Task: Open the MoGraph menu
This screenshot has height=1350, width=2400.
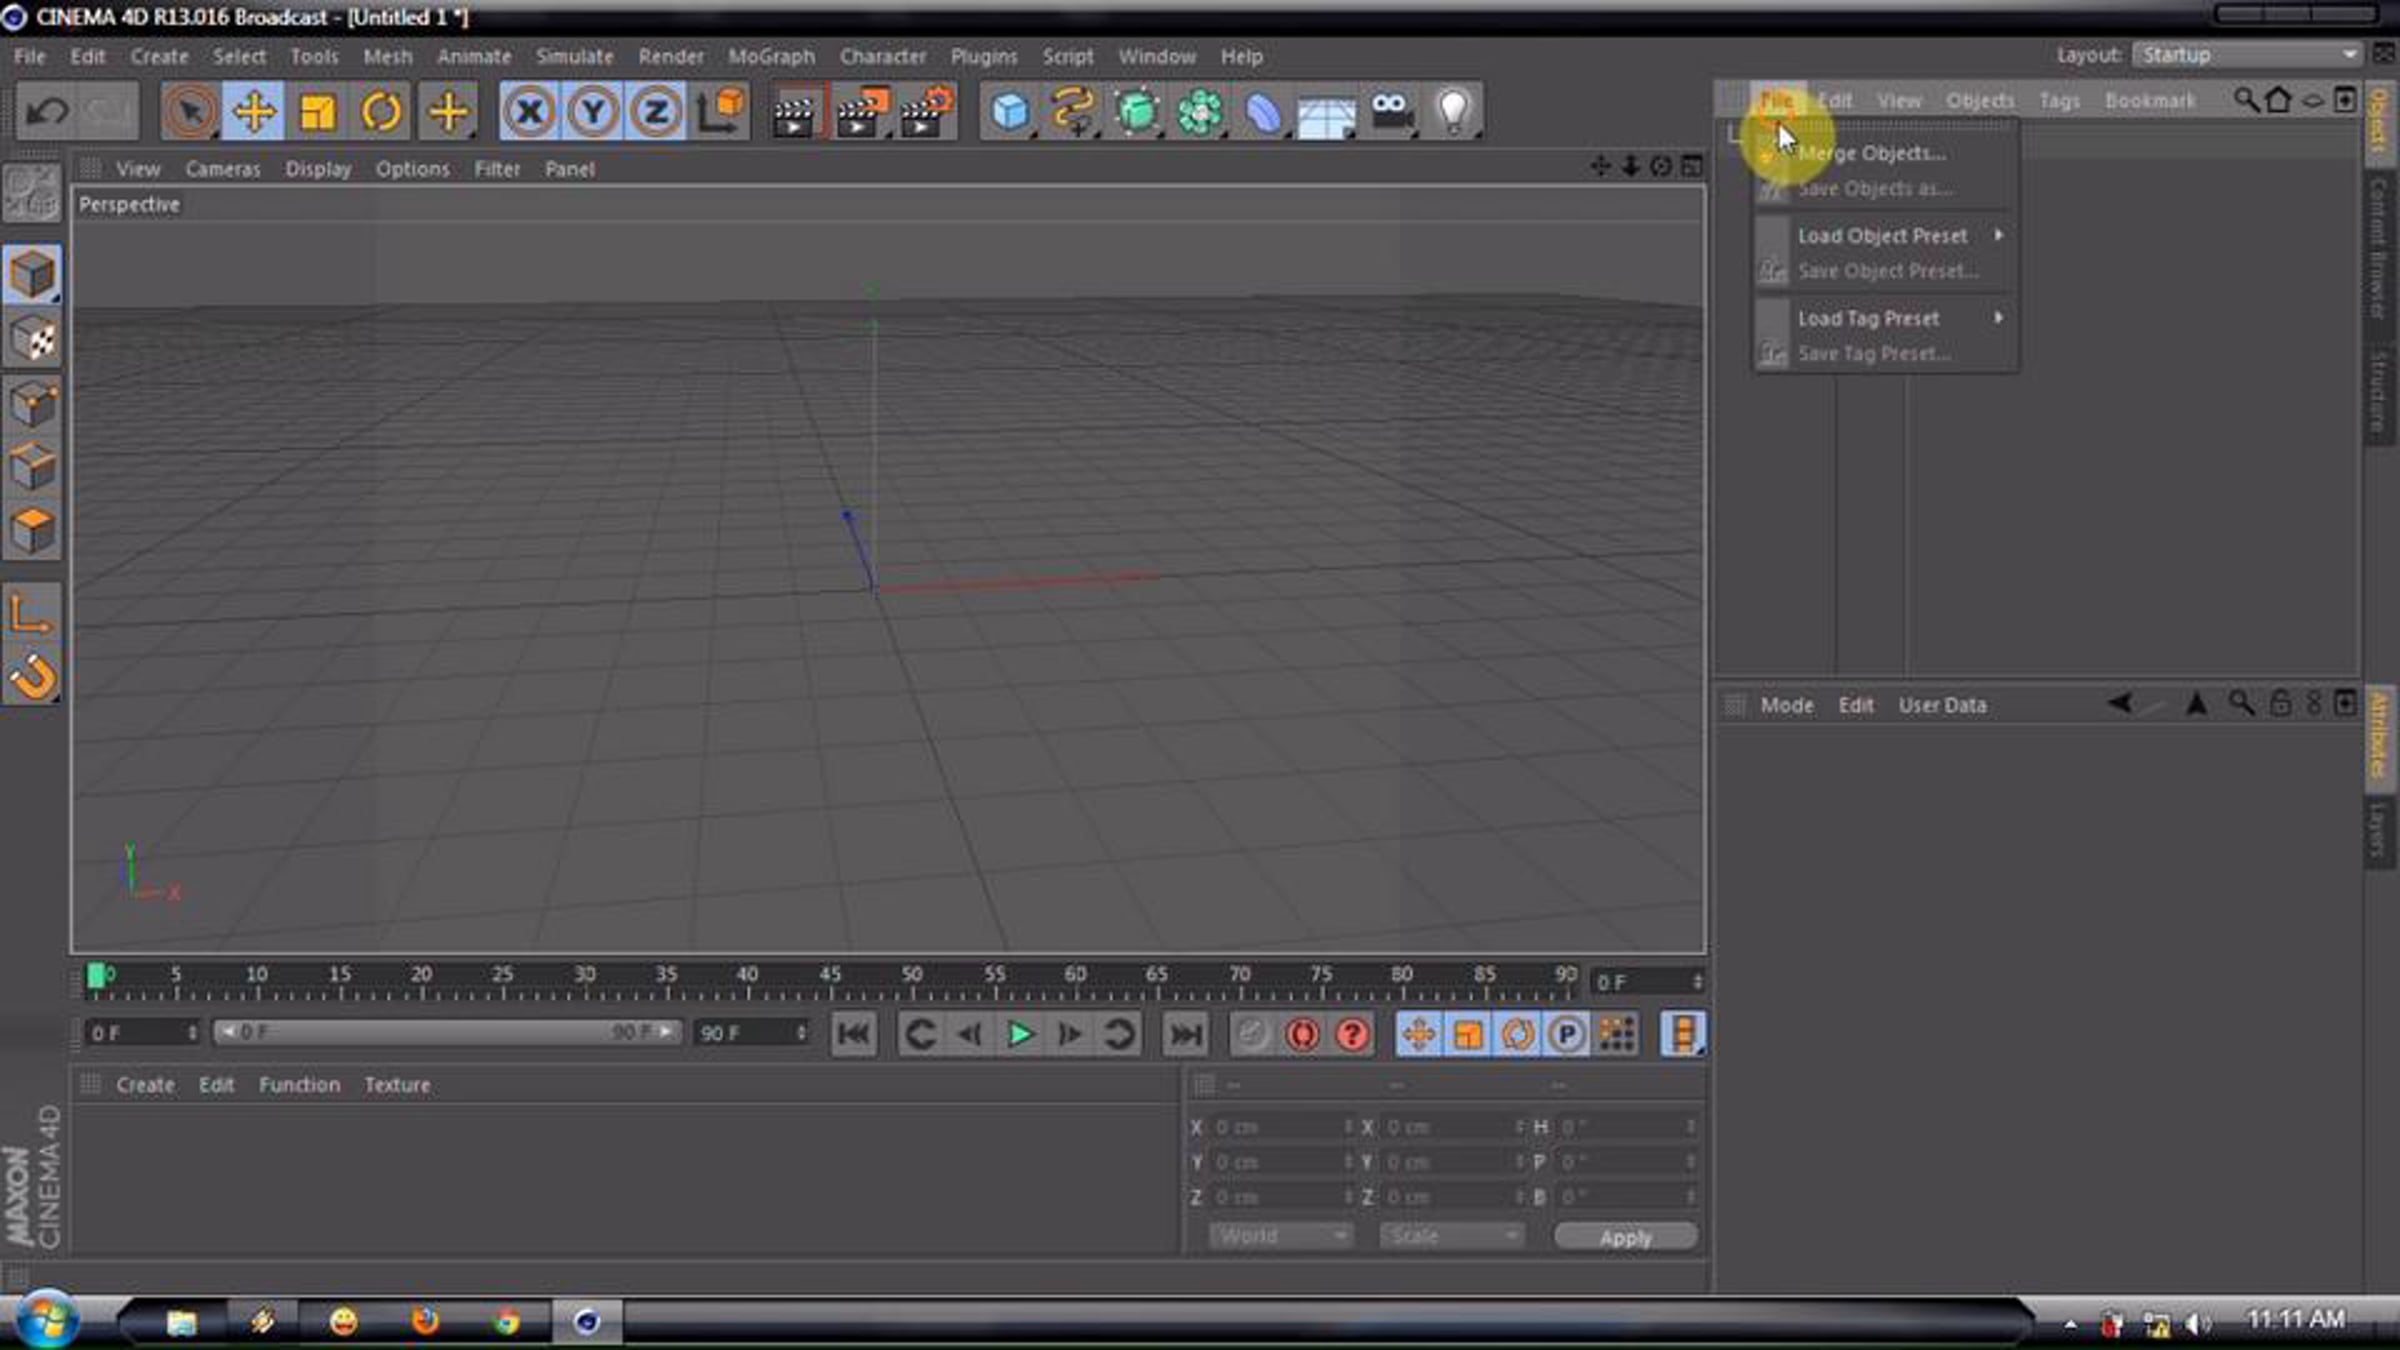Action: pyautogui.click(x=771, y=57)
